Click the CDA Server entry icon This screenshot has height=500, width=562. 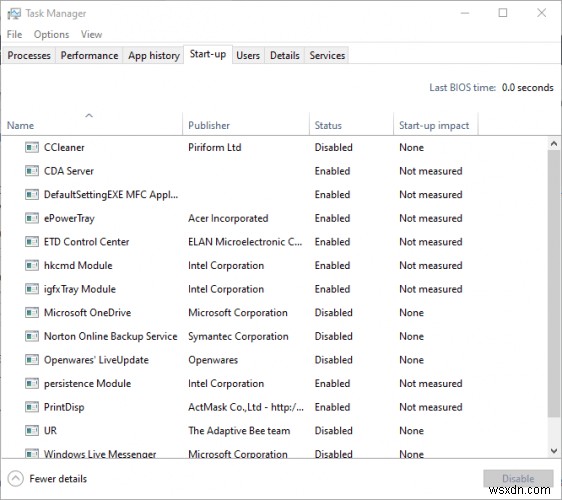(32, 171)
